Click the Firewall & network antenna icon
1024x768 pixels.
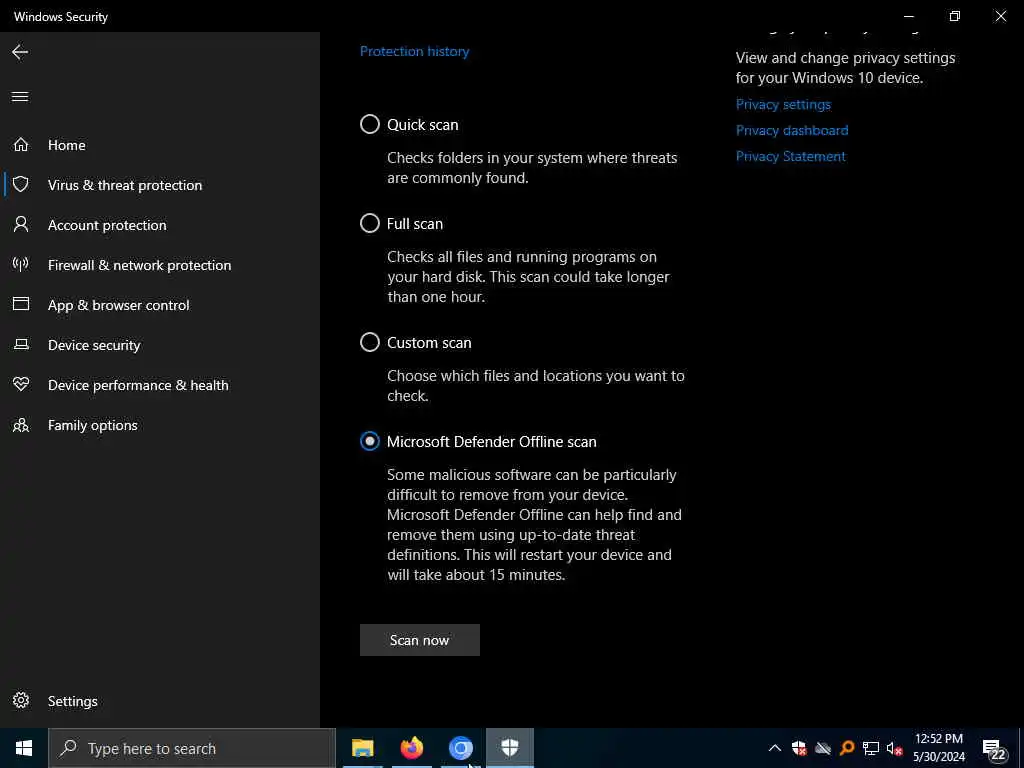tap(21, 264)
